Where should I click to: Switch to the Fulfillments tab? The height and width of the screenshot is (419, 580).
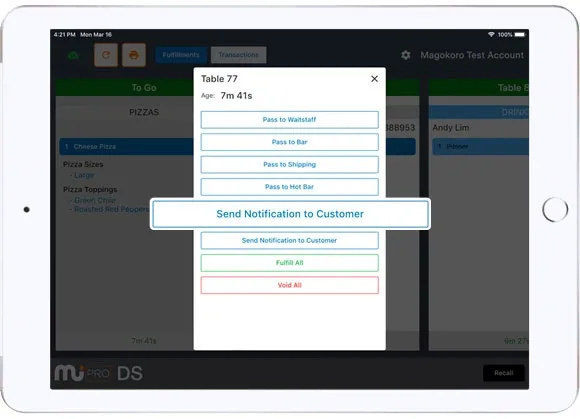pyautogui.click(x=181, y=55)
